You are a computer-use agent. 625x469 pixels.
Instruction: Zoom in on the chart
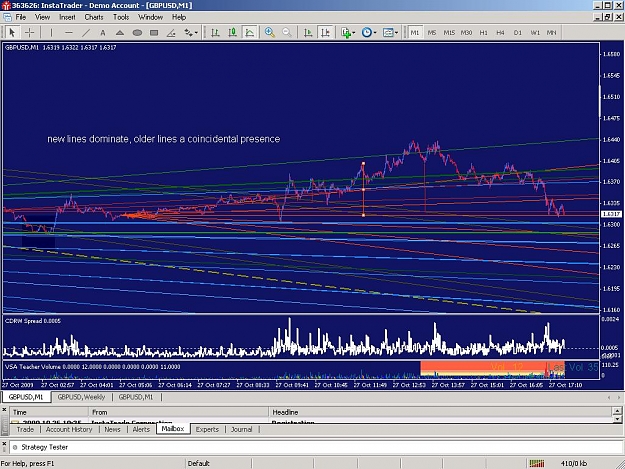click(x=270, y=33)
